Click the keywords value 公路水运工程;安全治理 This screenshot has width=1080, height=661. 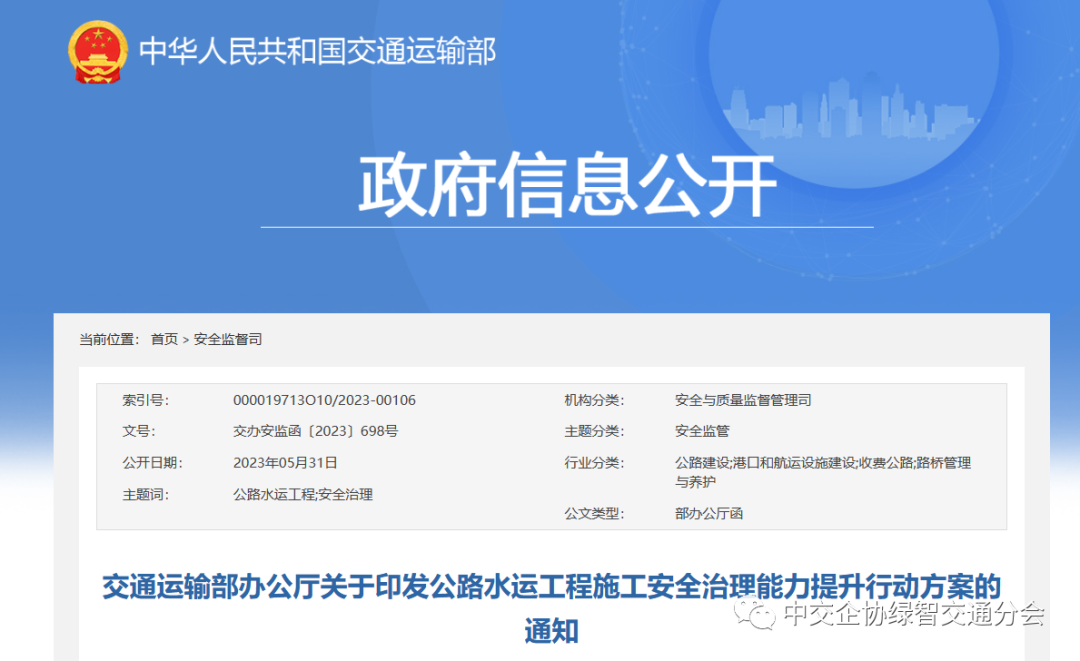pyautogui.click(x=302, y=494)
